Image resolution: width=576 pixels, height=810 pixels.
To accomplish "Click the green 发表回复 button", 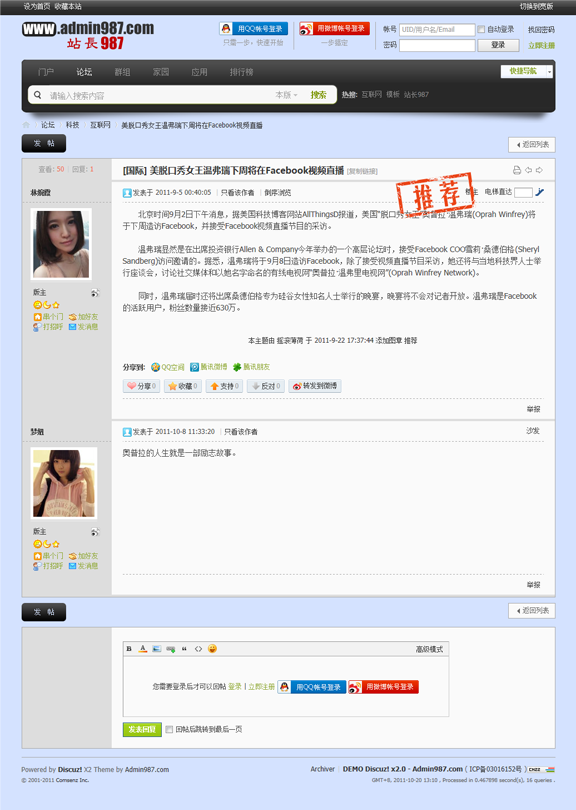I will pos(142,729).
